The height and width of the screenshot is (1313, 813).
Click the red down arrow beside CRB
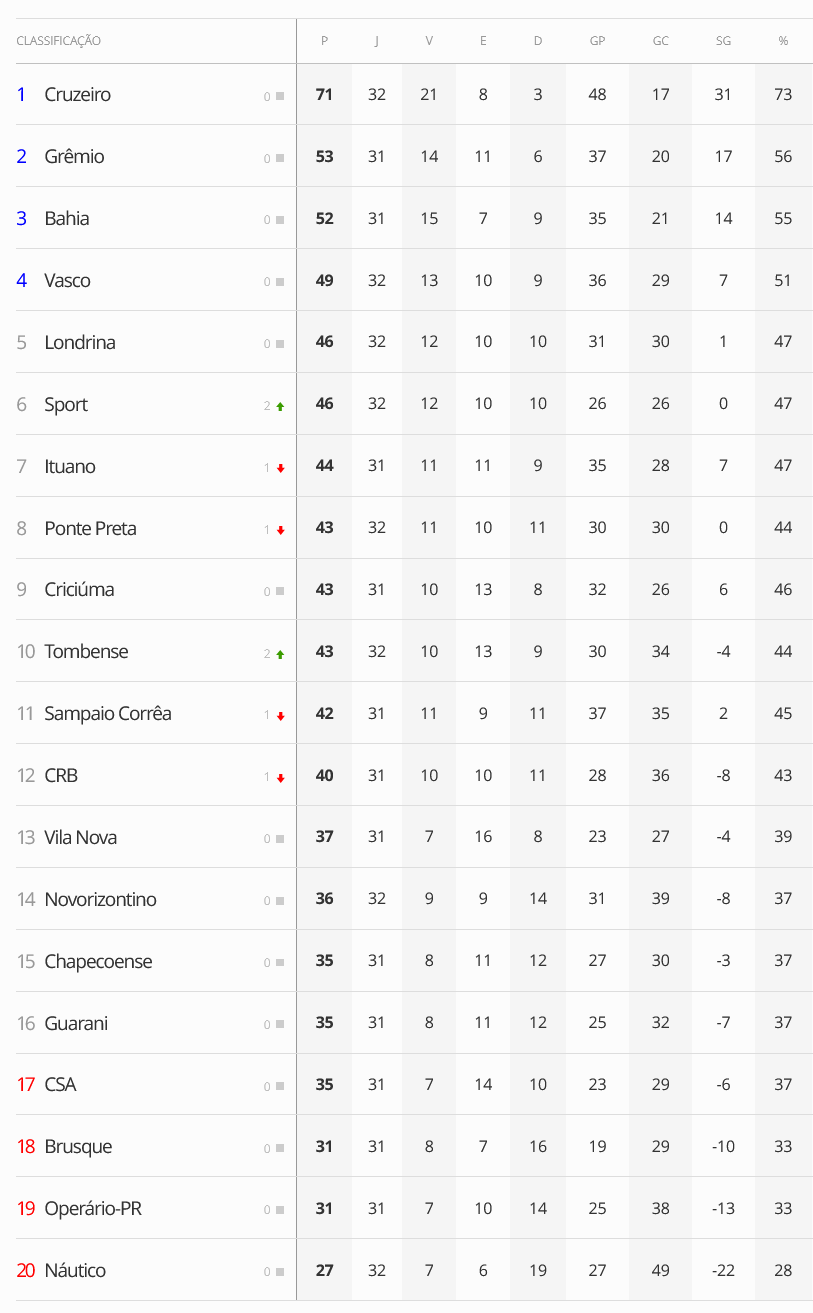coord(280,778)
